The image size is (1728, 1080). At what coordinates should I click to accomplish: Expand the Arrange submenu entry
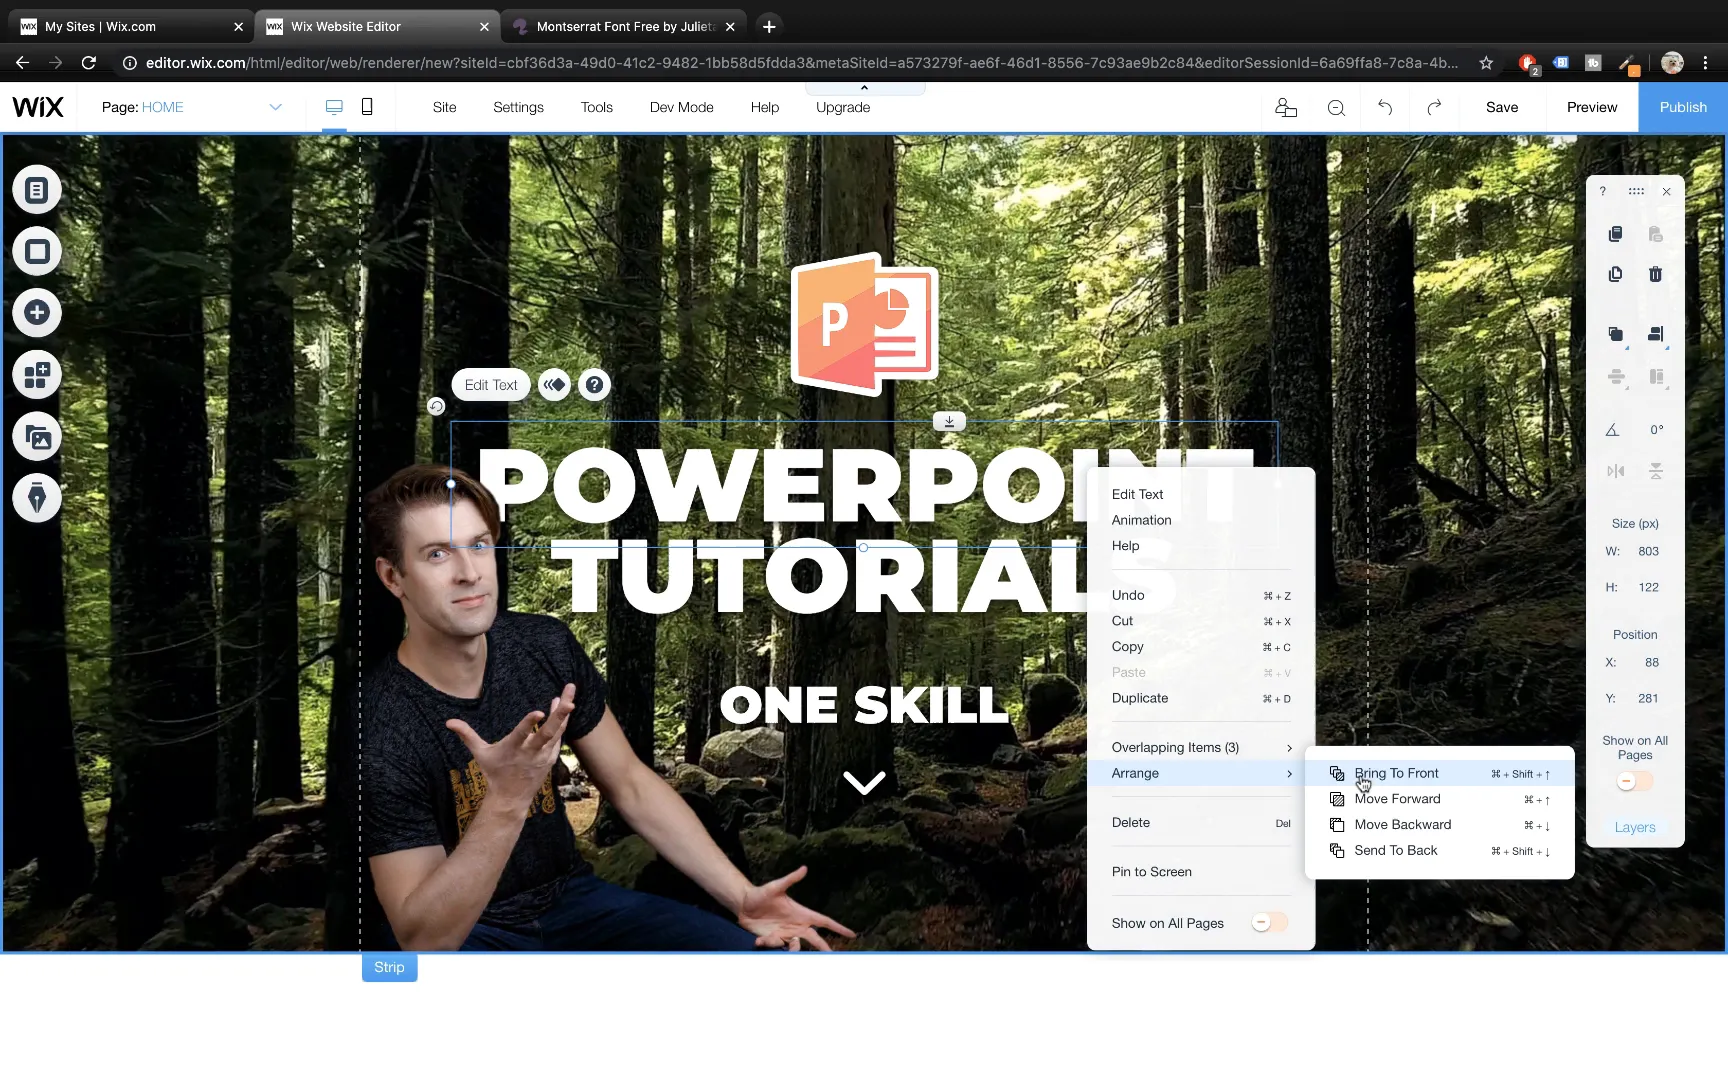pyautogui.click(x=1201, y=773)
